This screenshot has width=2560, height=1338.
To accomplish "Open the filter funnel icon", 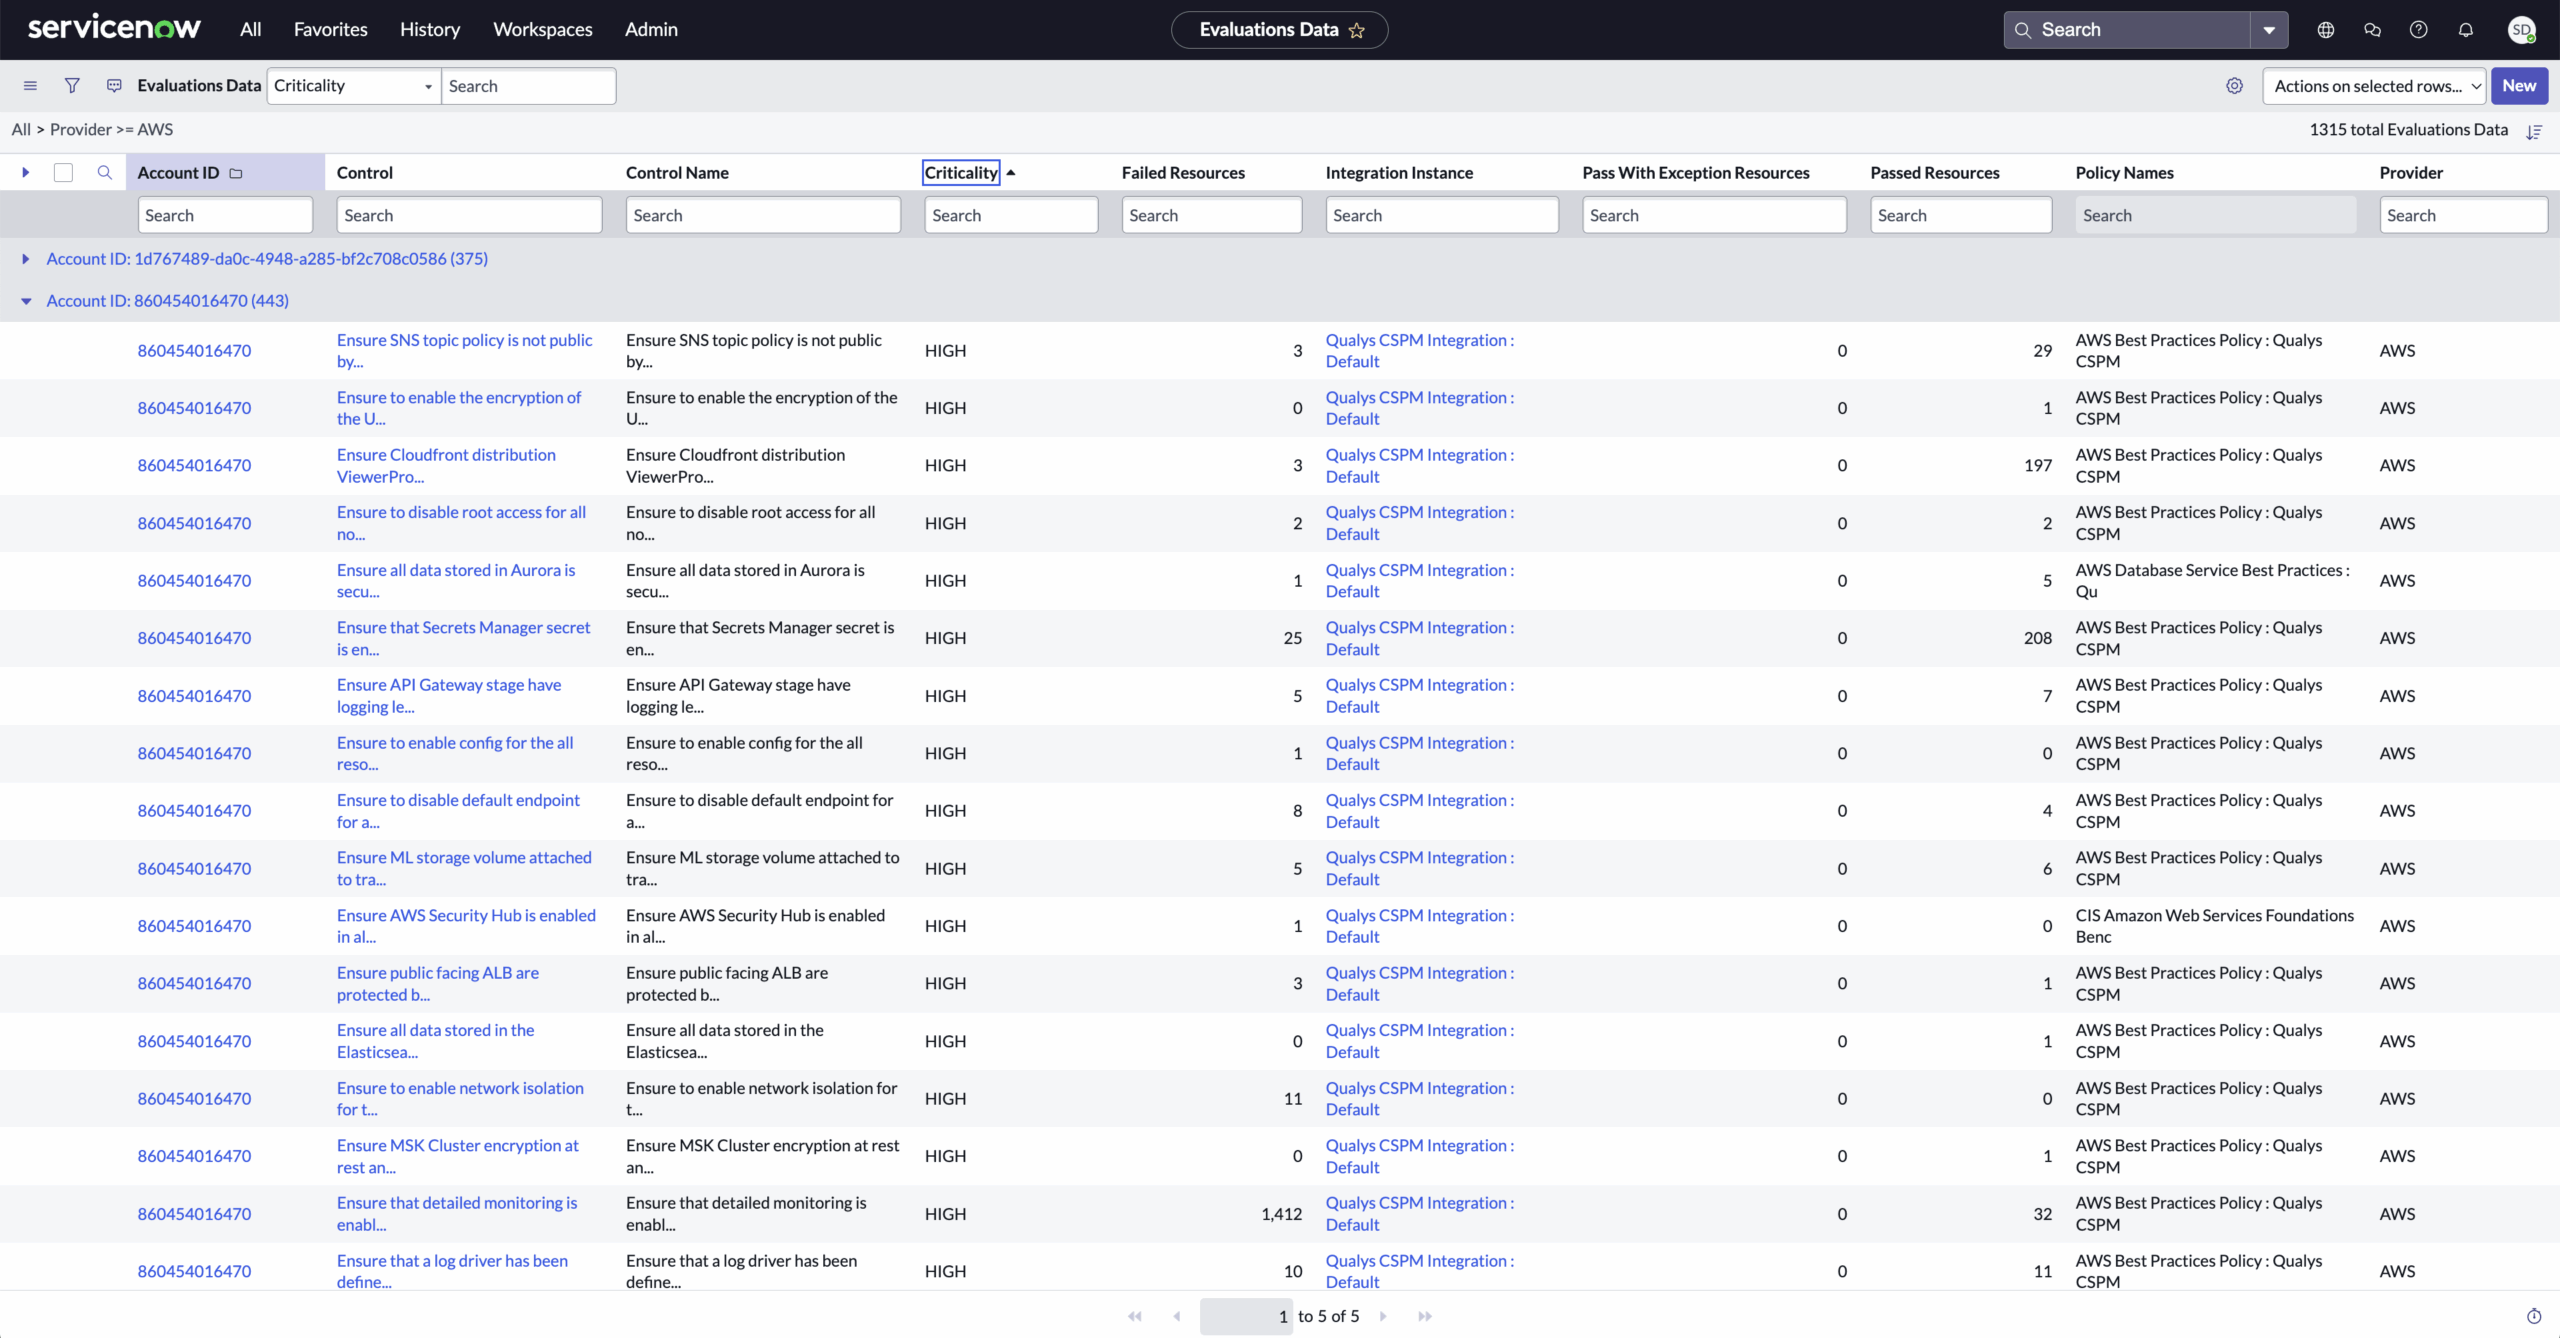I will [72, 86].
